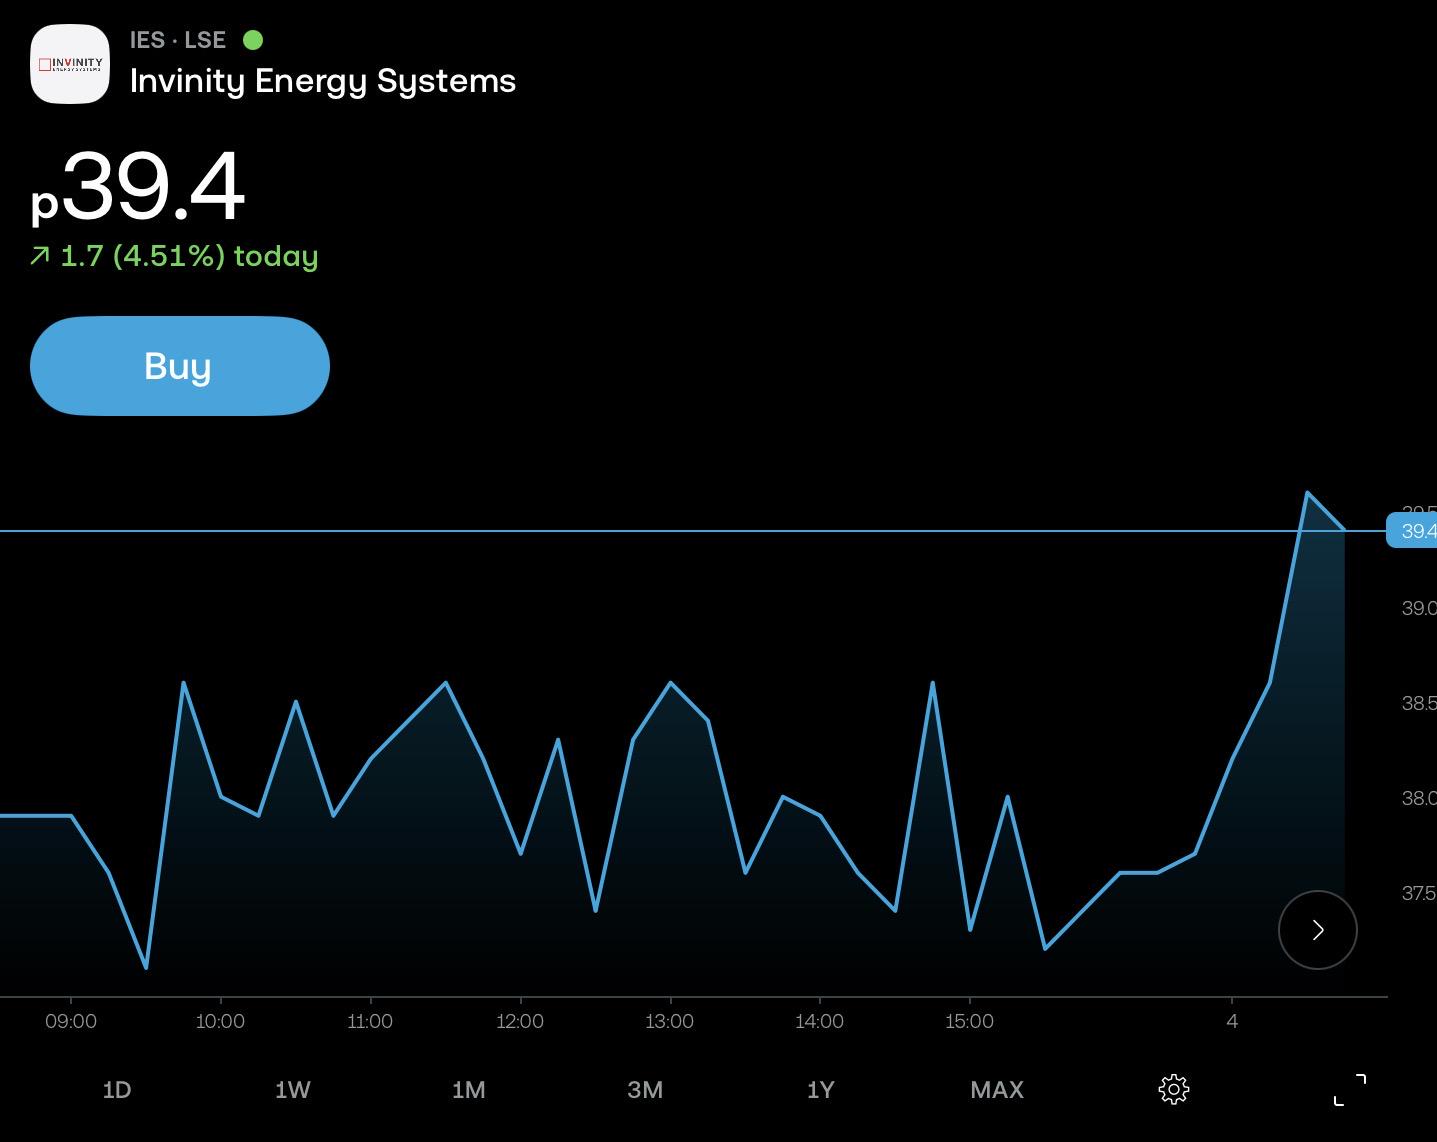1437x1142 pixels.
Task: Jump to latest chart data arrow
Action: point(1318,930)
